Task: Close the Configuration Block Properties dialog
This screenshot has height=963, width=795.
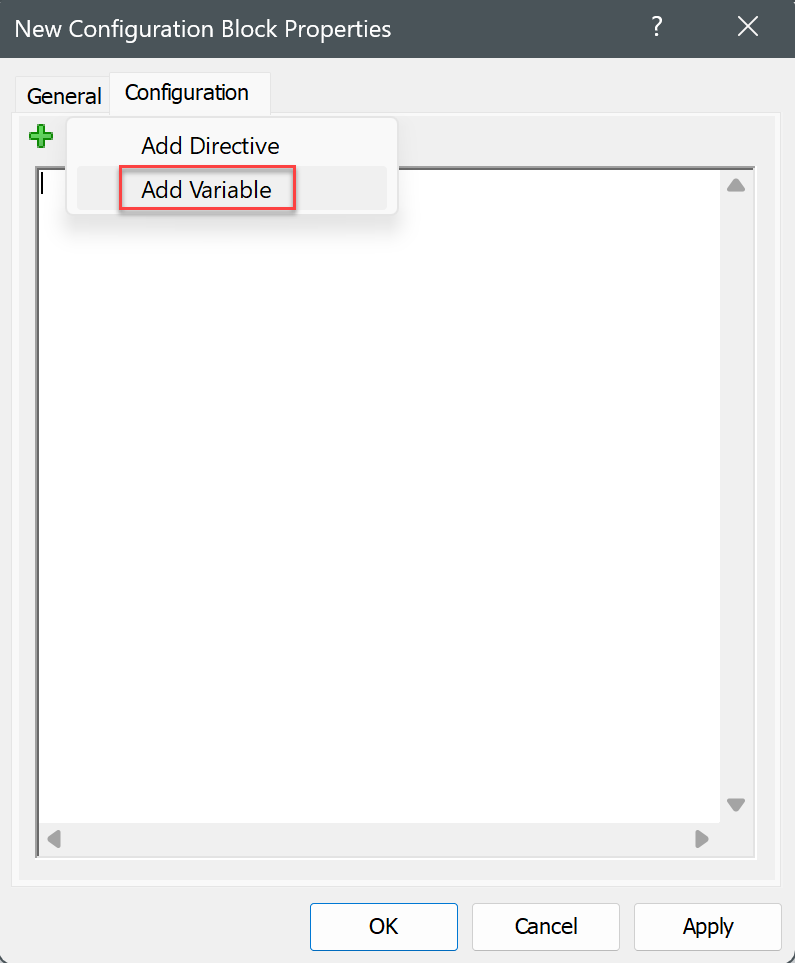Action: tap(748, 27)
